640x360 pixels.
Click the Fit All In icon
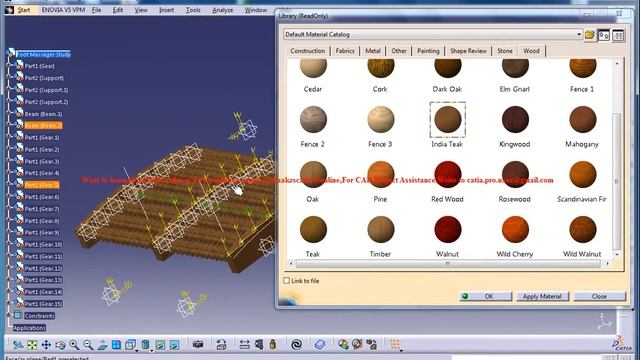tap(32, 345)
